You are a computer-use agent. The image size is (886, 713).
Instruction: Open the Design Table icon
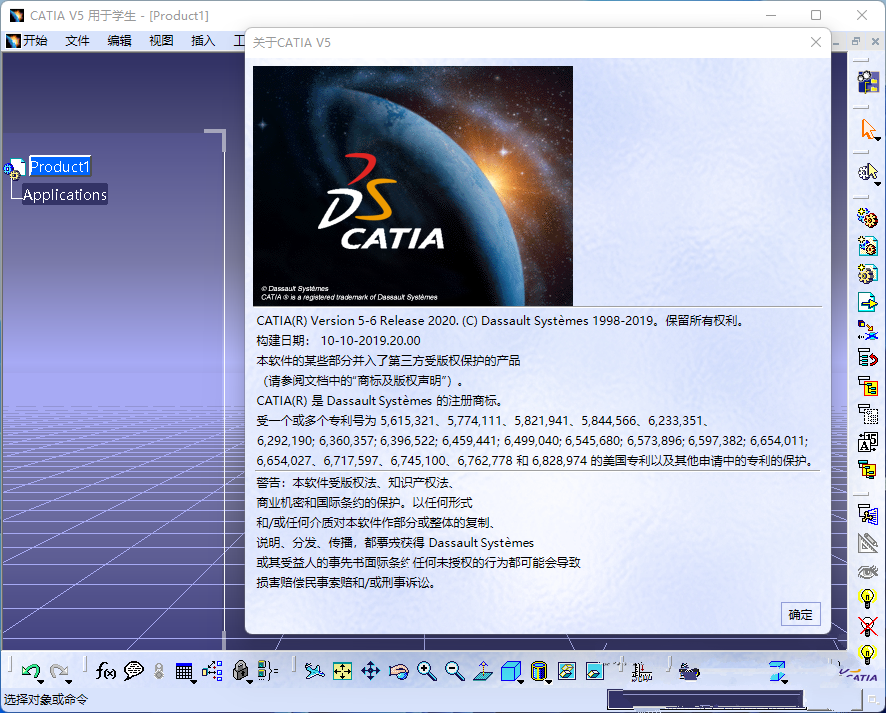click(x=184, y=671)
